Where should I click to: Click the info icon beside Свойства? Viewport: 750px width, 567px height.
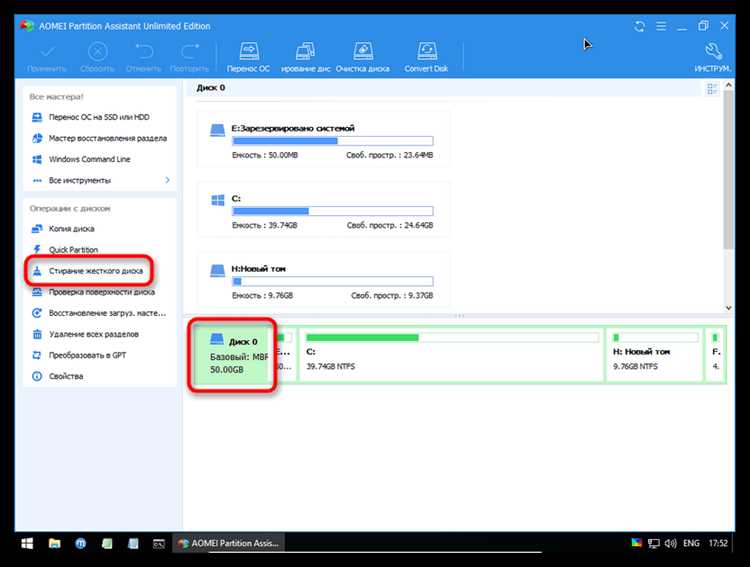[37, 376]
